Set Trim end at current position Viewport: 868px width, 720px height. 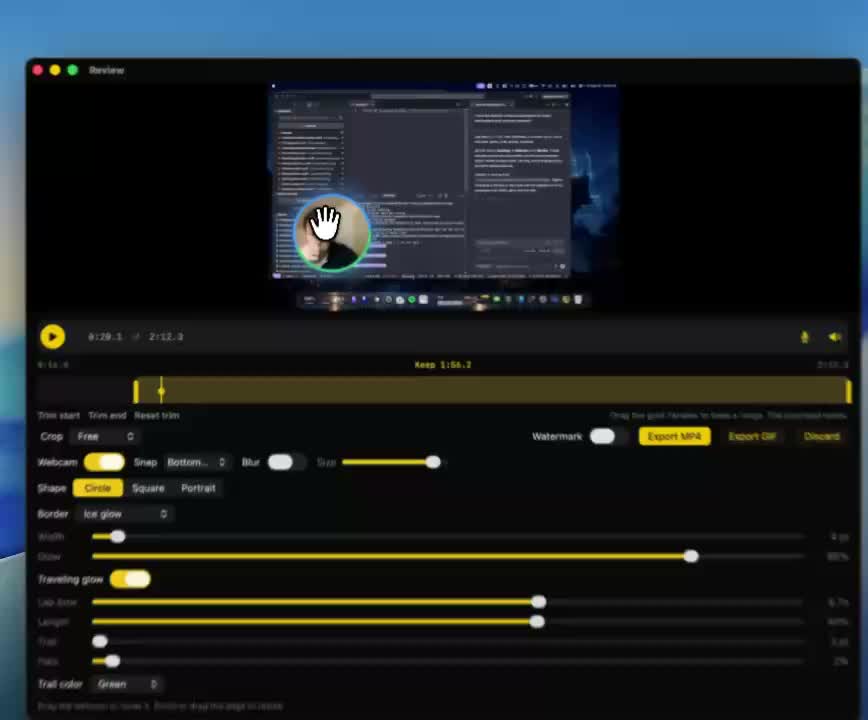pos(107,415)
